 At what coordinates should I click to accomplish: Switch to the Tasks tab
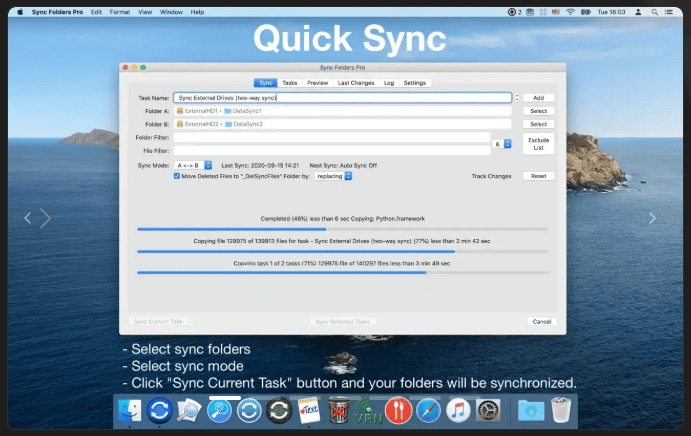point(290,83)
